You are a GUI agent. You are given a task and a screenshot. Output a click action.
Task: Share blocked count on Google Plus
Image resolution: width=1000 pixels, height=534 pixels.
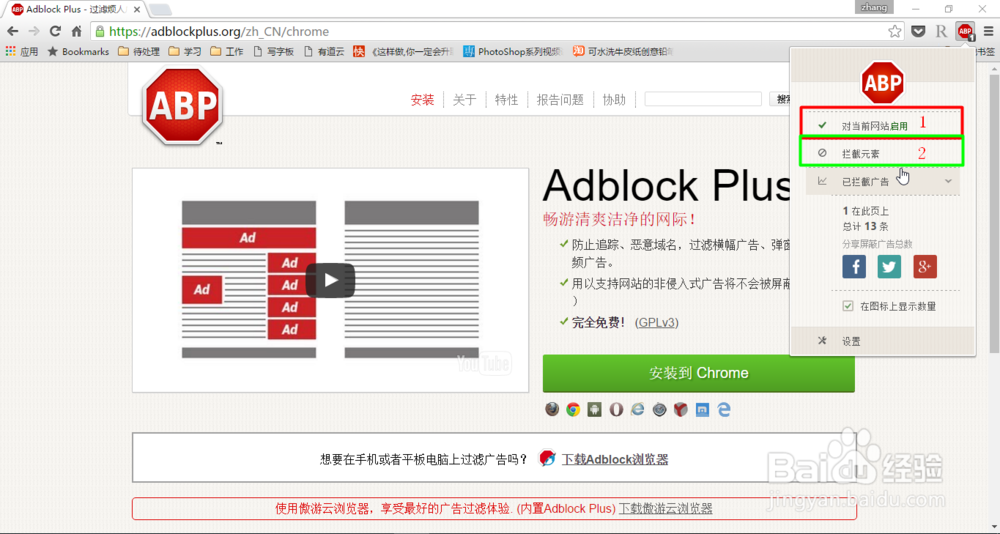click(x=925, y=266)
